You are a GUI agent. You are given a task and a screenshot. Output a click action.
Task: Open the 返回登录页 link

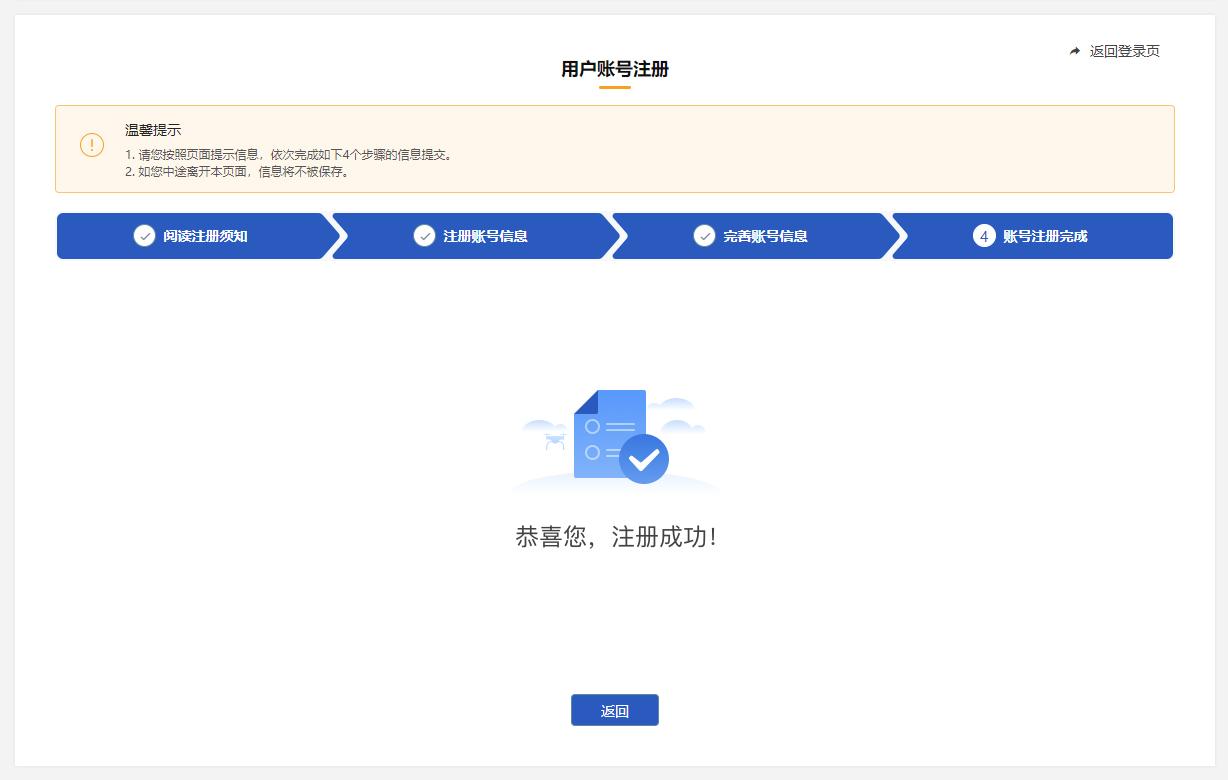[1124, 51]
